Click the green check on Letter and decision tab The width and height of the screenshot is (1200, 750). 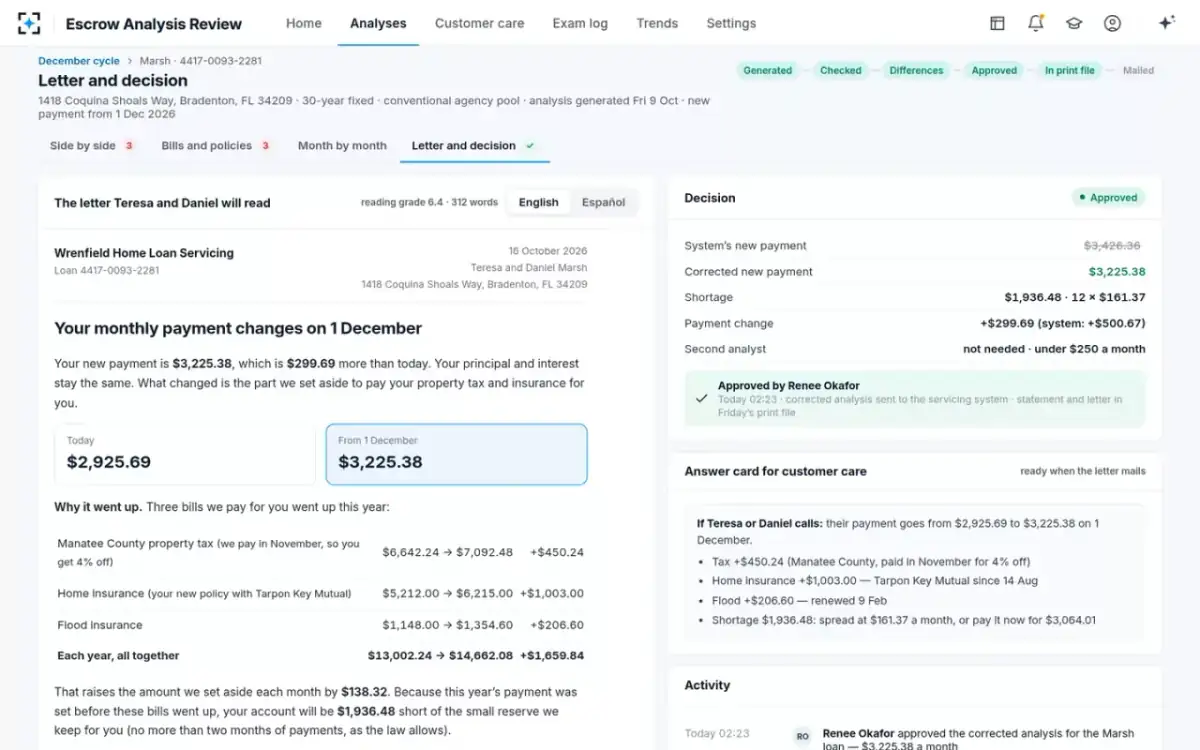(530, 146)
